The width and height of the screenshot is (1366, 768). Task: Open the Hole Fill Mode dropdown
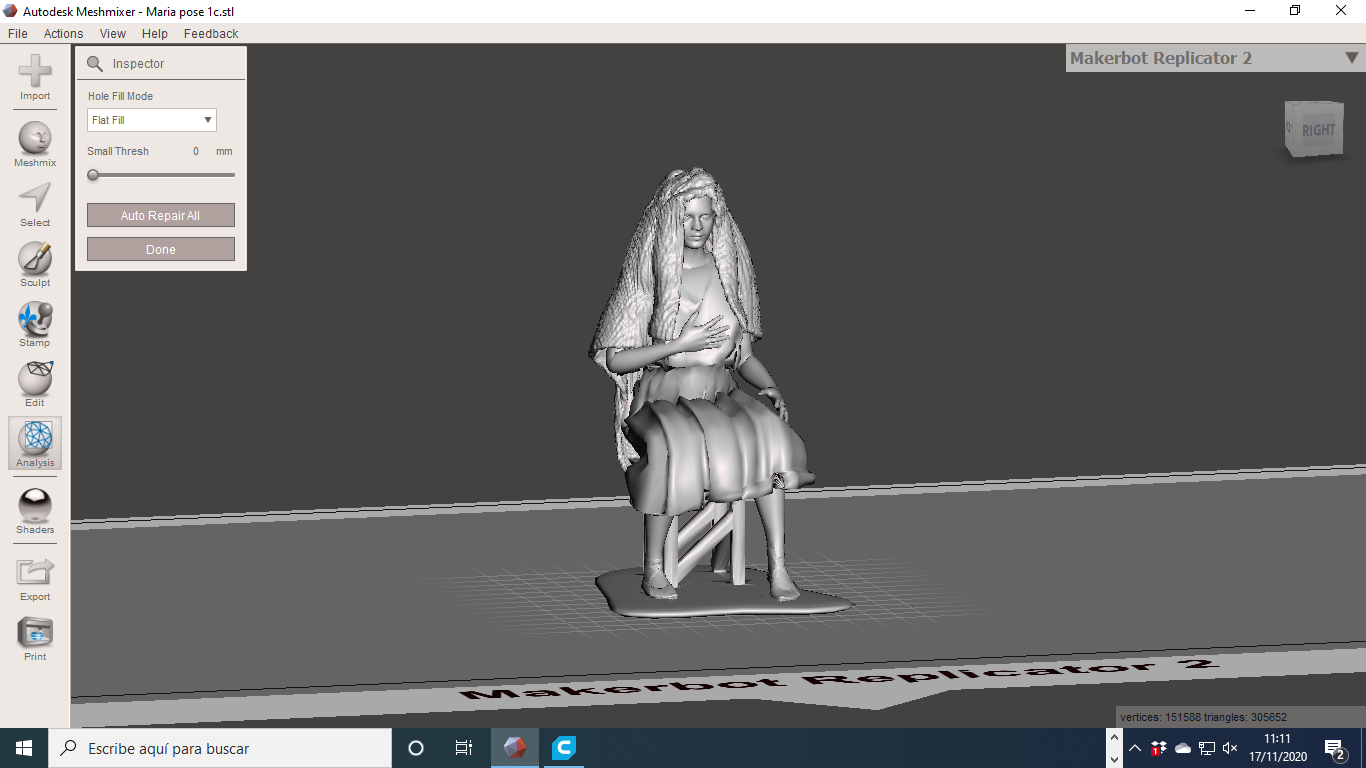click(151, 119)
